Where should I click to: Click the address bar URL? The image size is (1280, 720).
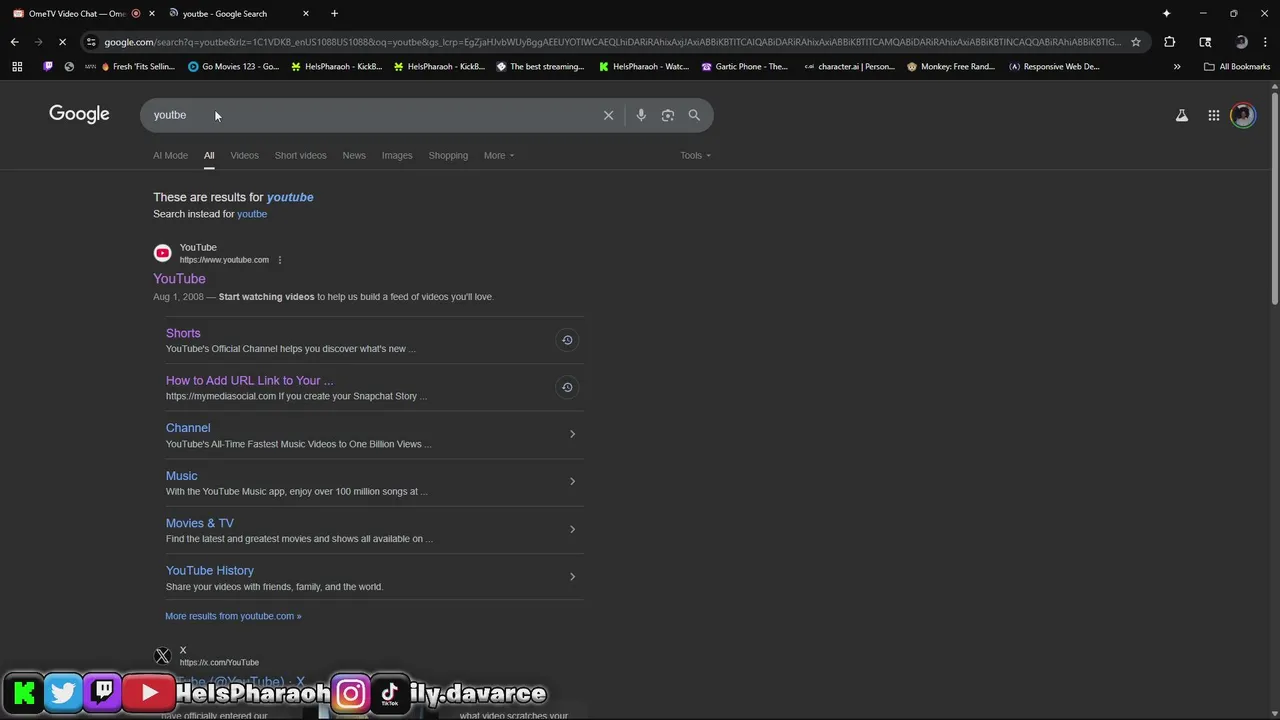click(x=612, y=42)
